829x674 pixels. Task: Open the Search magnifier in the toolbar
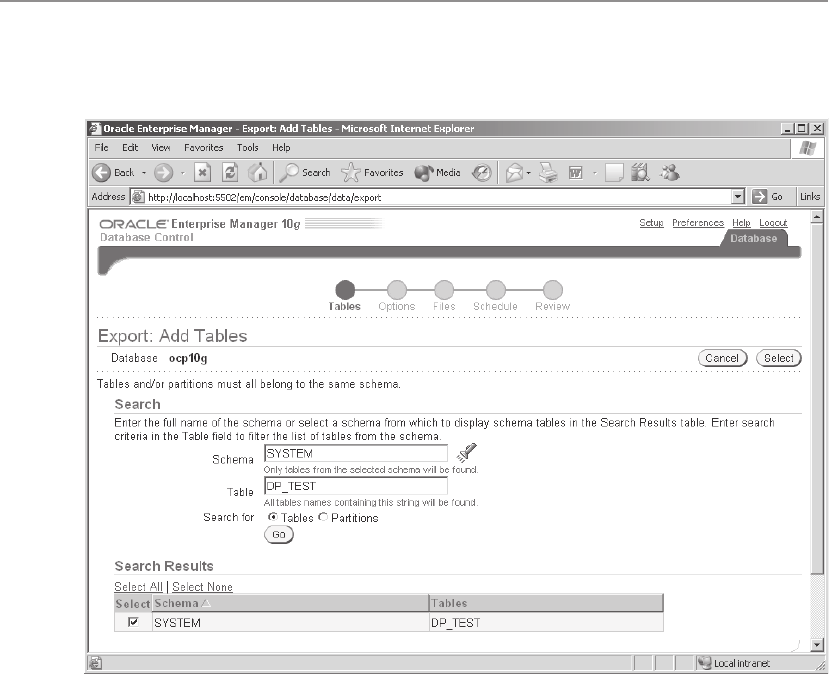[289, 172]
